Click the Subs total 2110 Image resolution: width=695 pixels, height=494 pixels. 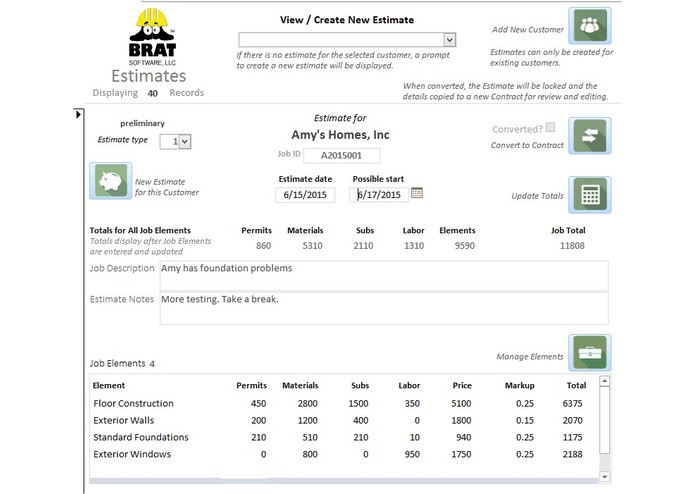(x=363, y=246)
